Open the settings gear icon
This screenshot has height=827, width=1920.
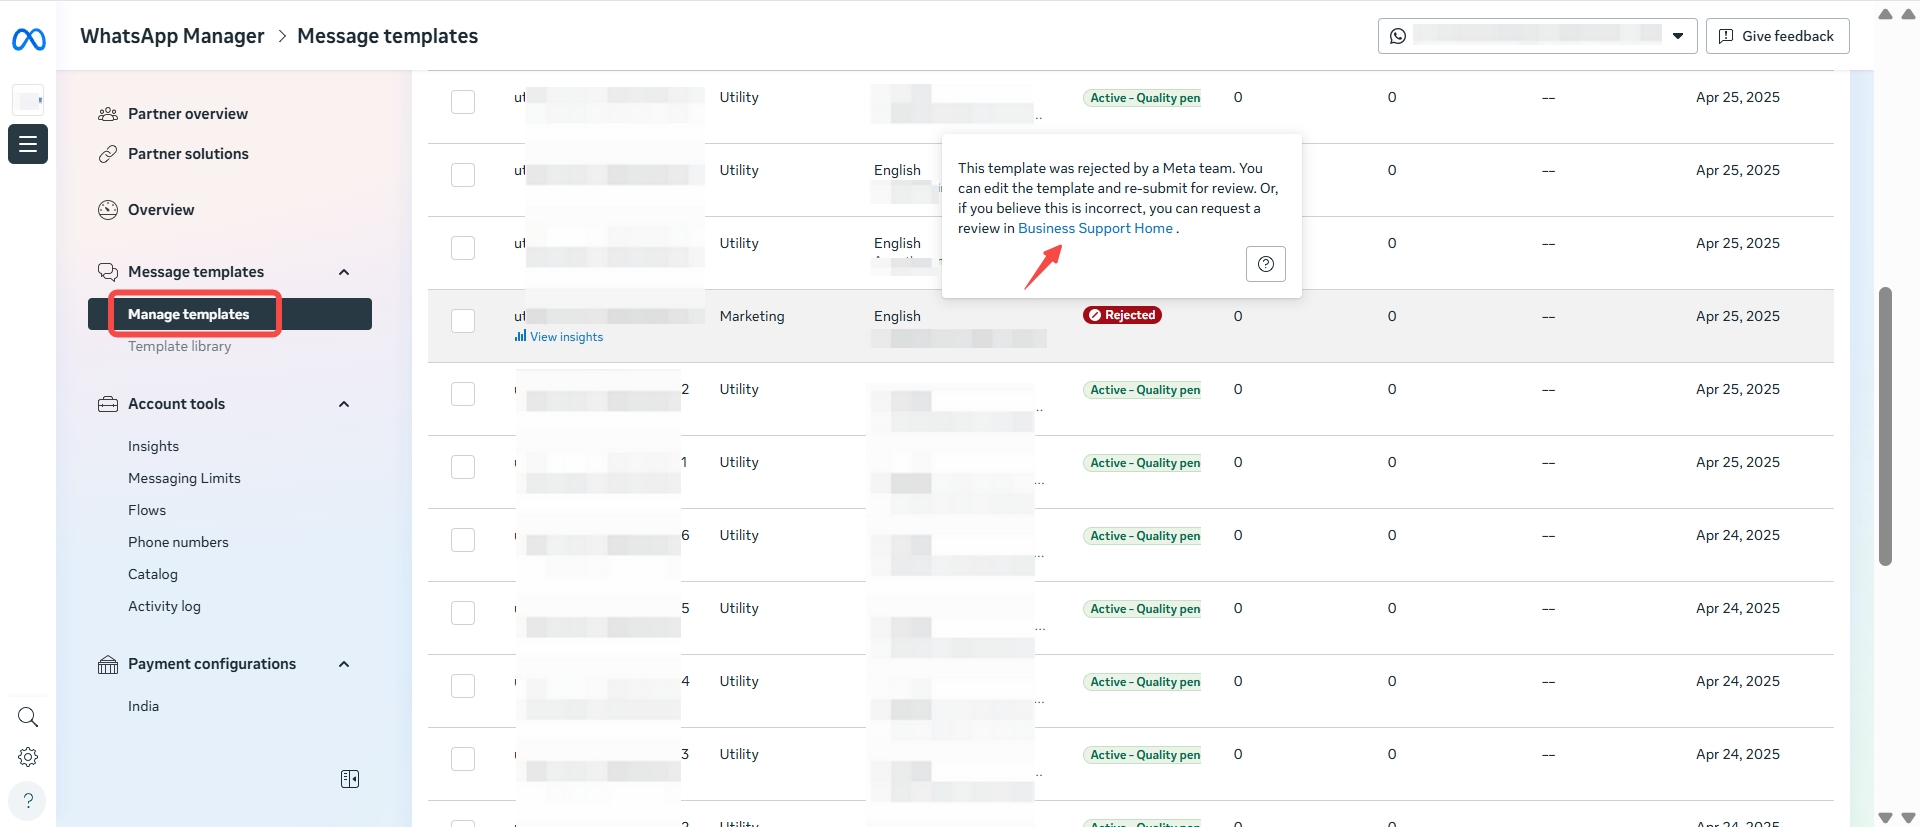[28, 757]
